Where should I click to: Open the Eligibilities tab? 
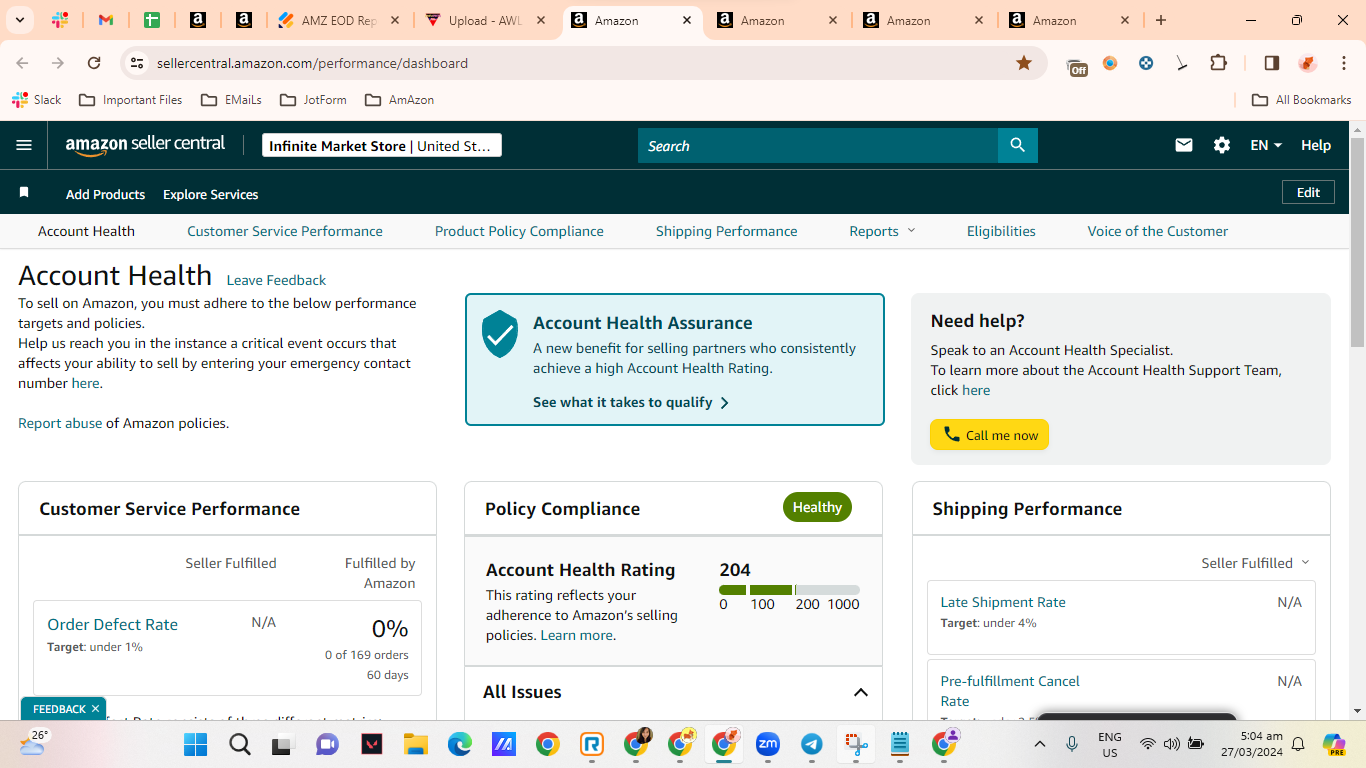(x=1001, y=231)
